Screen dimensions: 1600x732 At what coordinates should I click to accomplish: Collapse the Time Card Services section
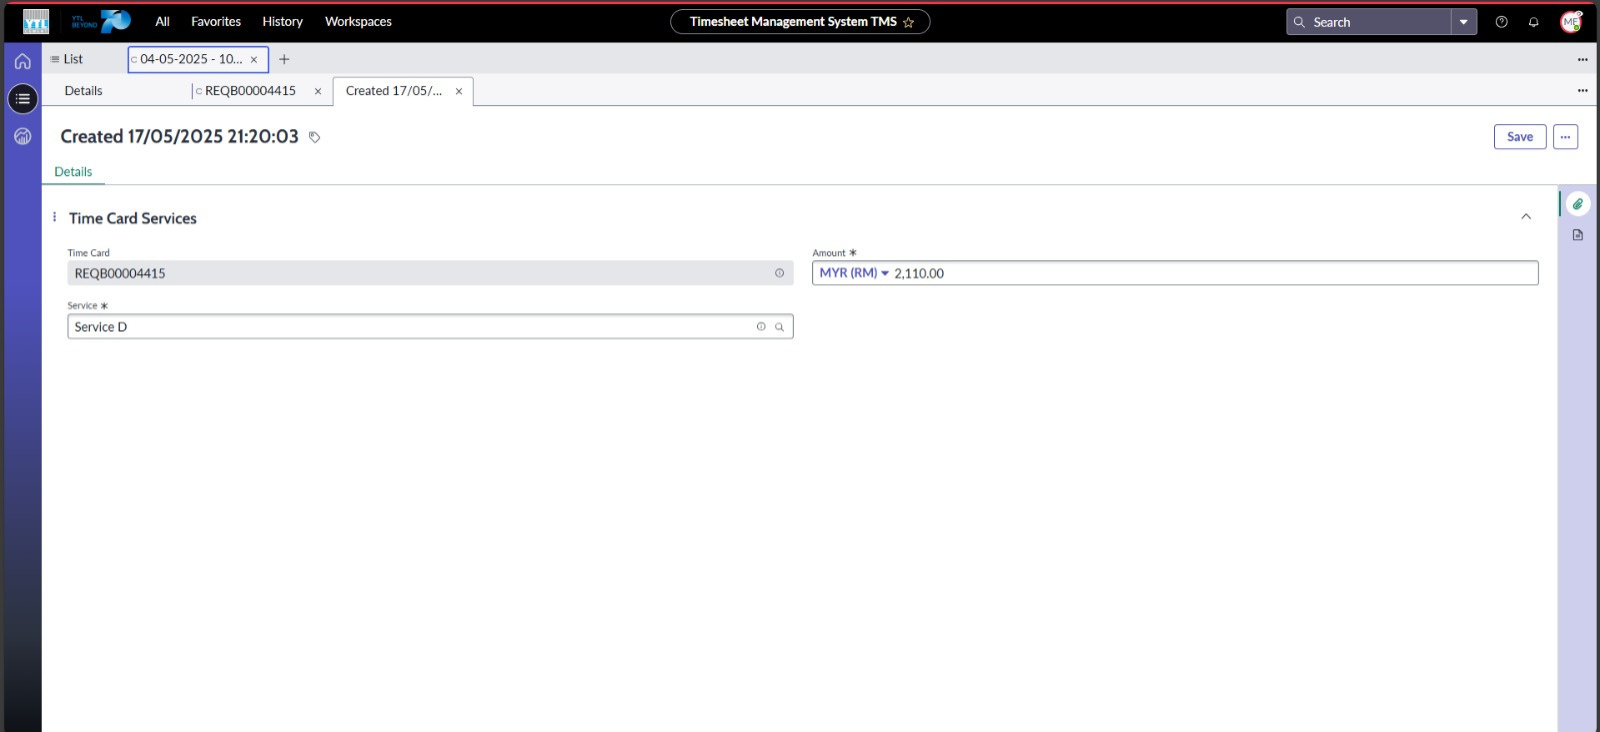[x=1525, y=217]
